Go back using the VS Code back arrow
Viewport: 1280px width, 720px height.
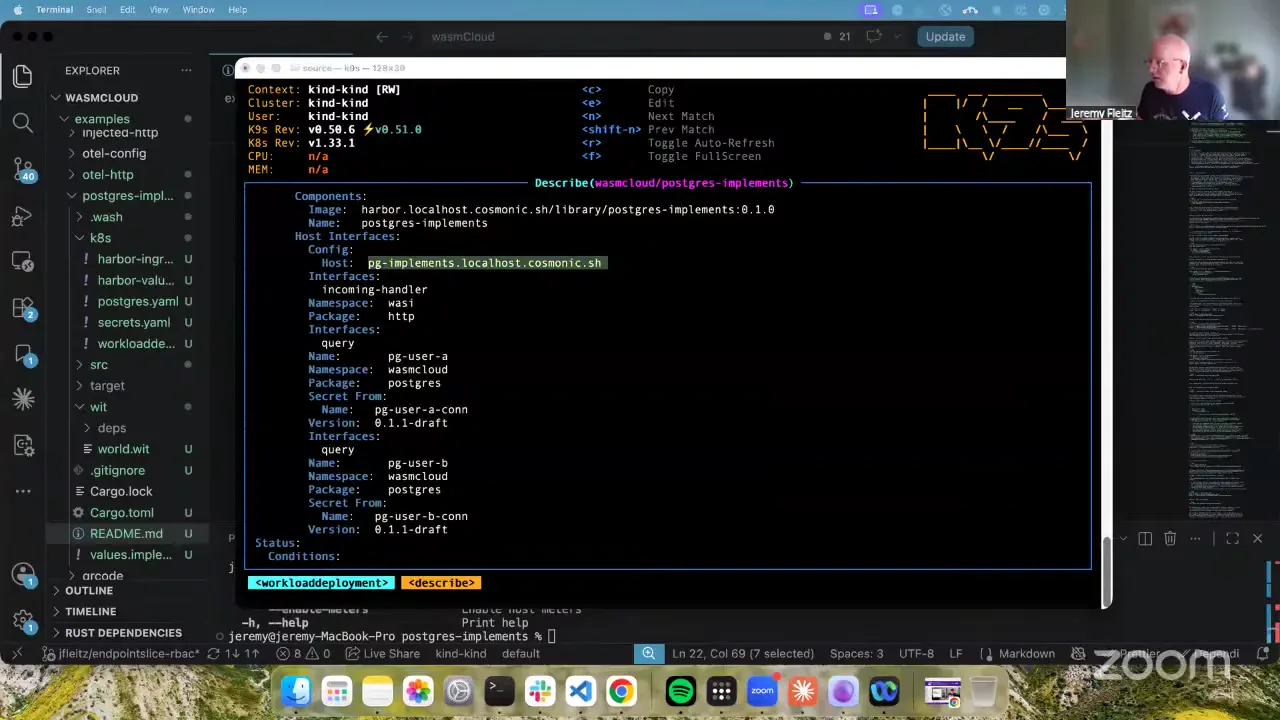(382, 37)
